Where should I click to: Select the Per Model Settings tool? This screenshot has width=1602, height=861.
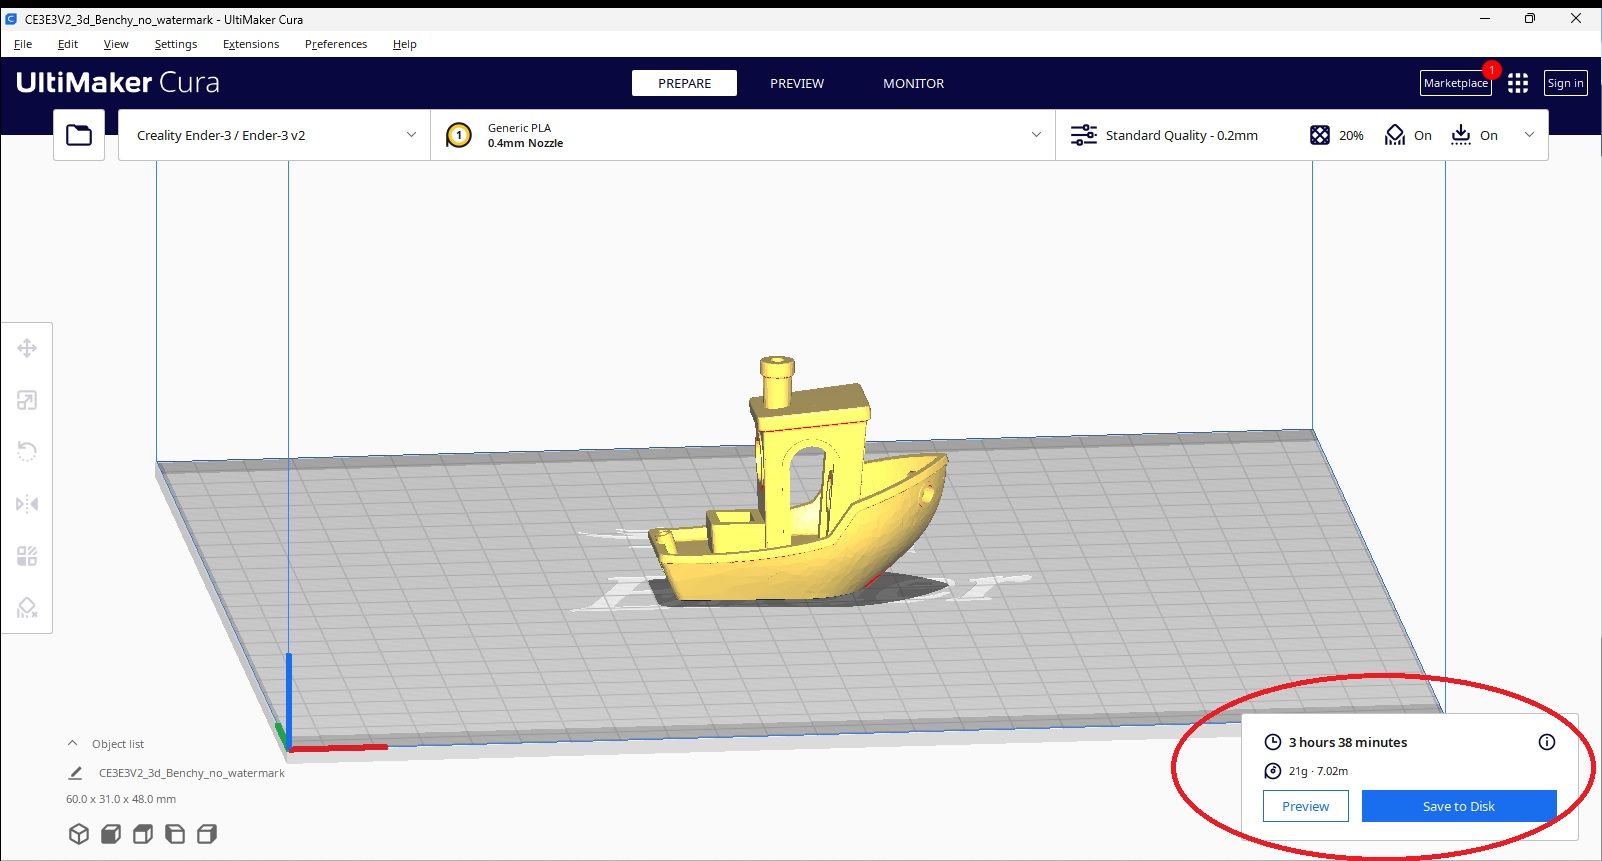point(27,556)
